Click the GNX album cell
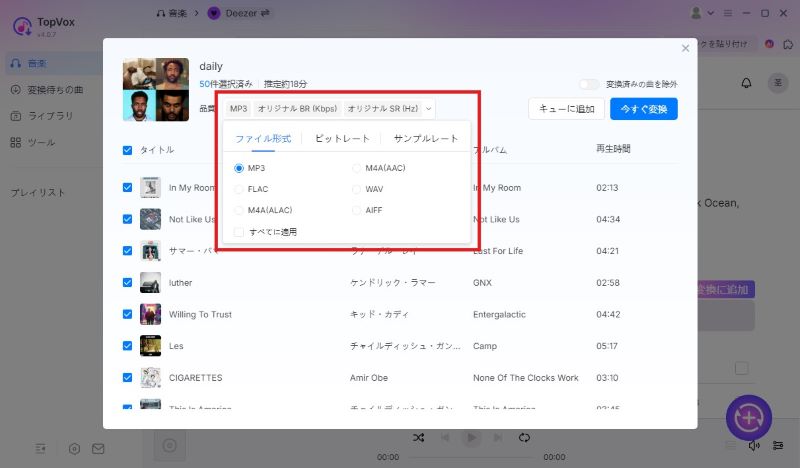 (482, 282)
